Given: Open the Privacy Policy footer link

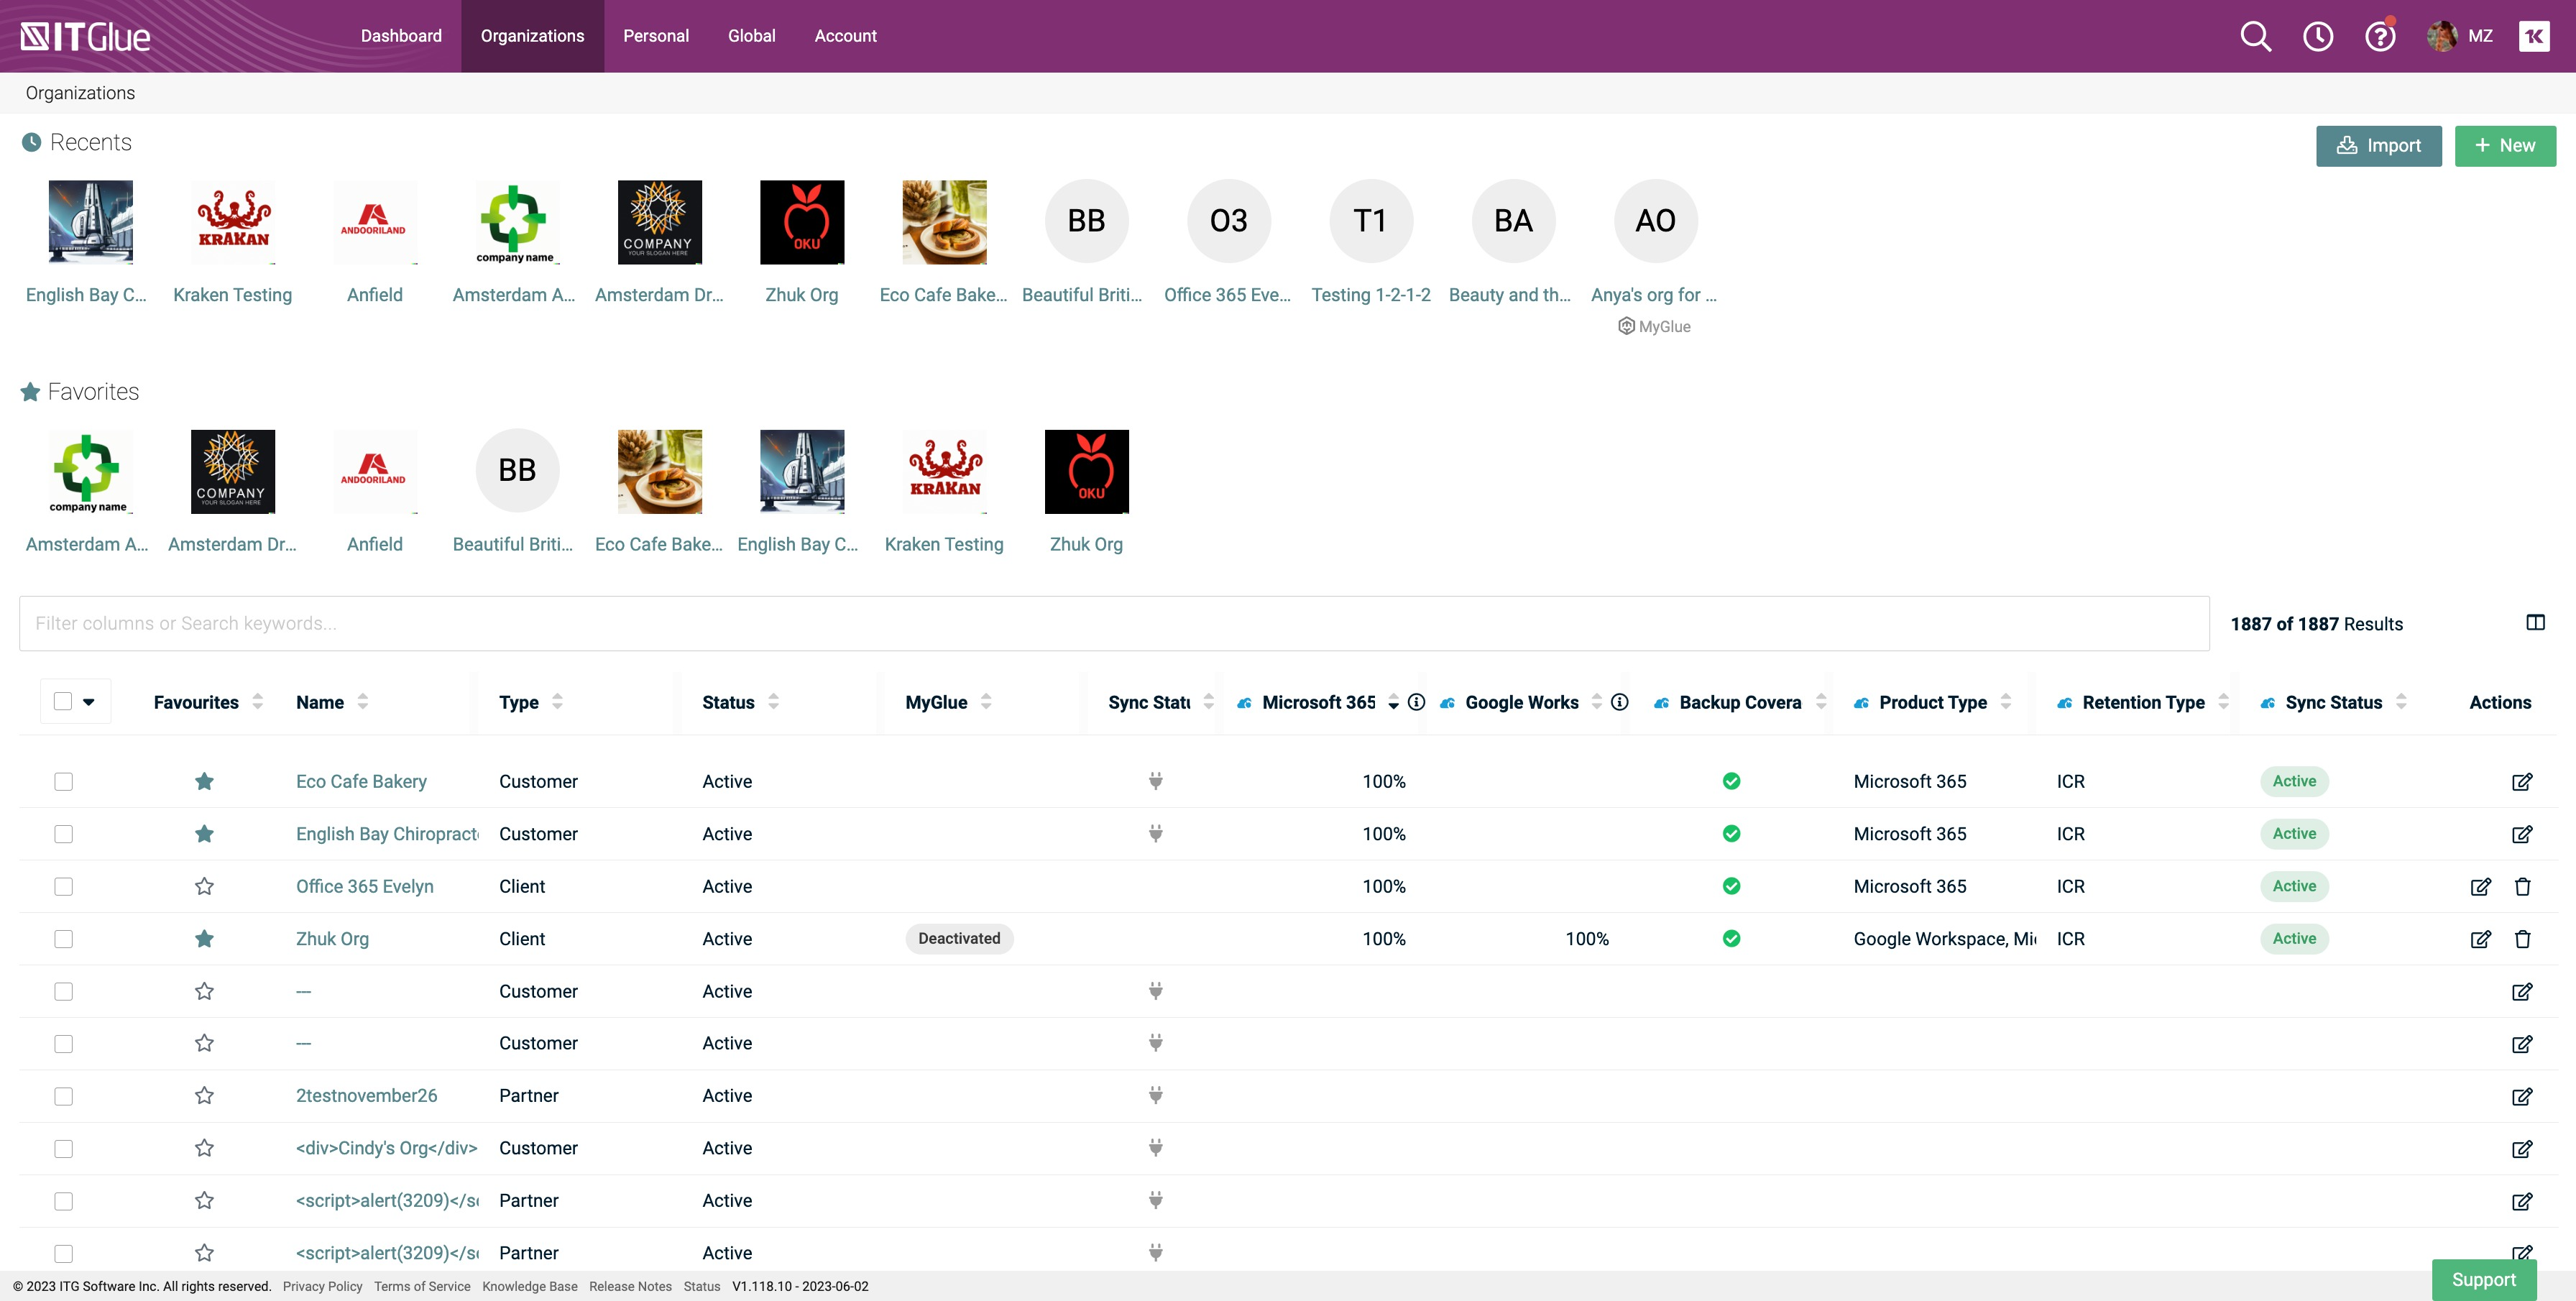Looking at the screenshot, I should point(322,1286).
